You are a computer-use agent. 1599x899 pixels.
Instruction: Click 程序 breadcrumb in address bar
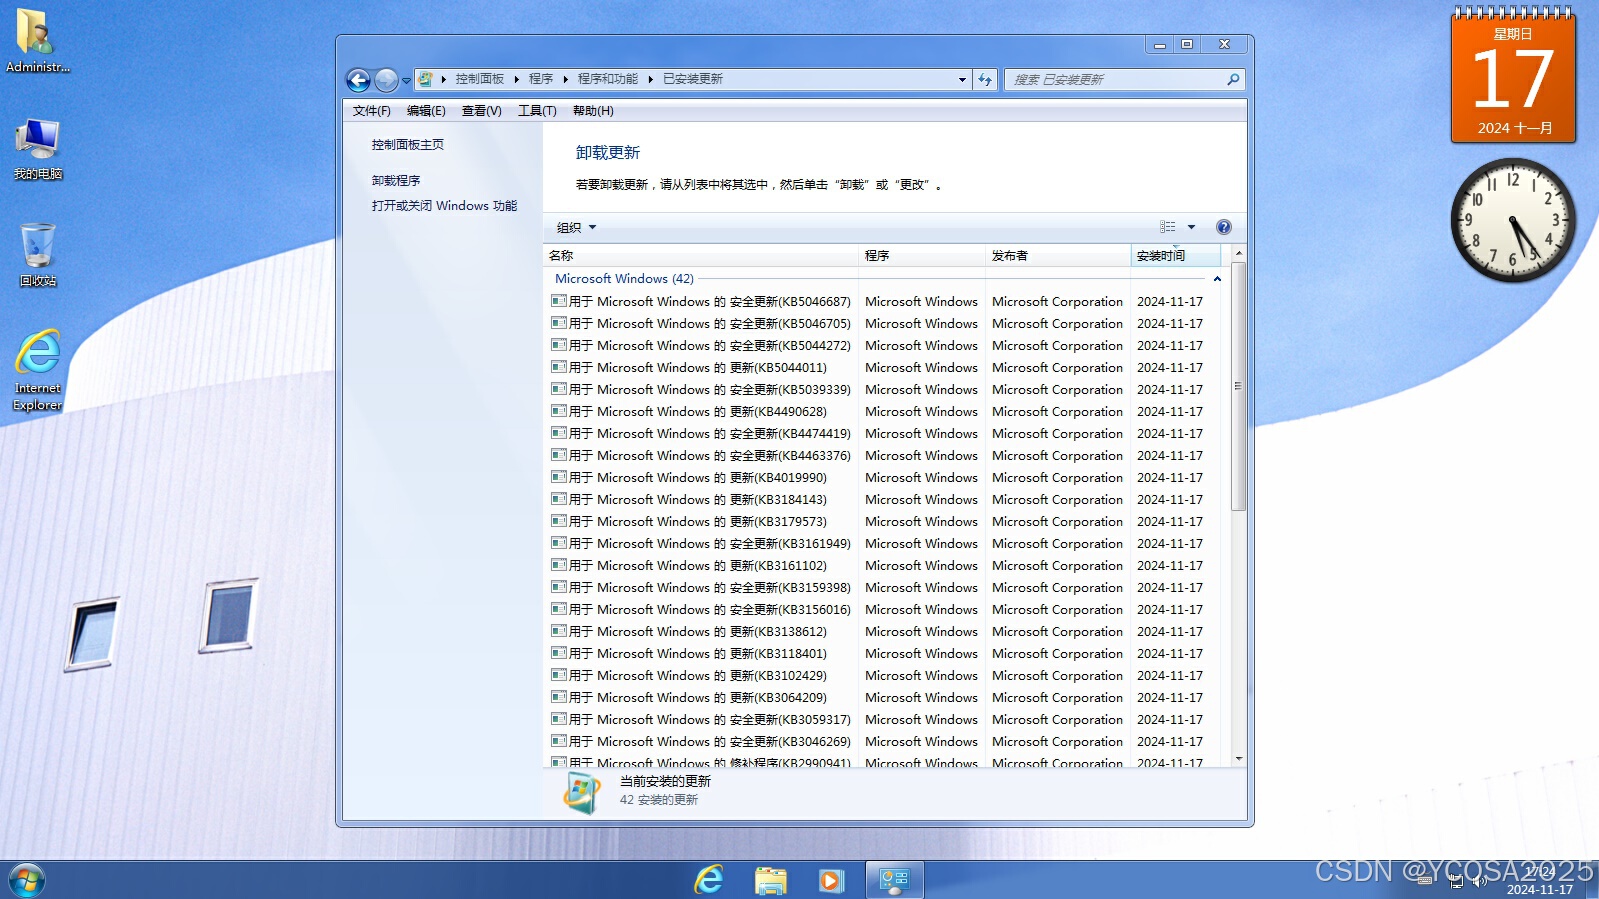pos(541,79)
